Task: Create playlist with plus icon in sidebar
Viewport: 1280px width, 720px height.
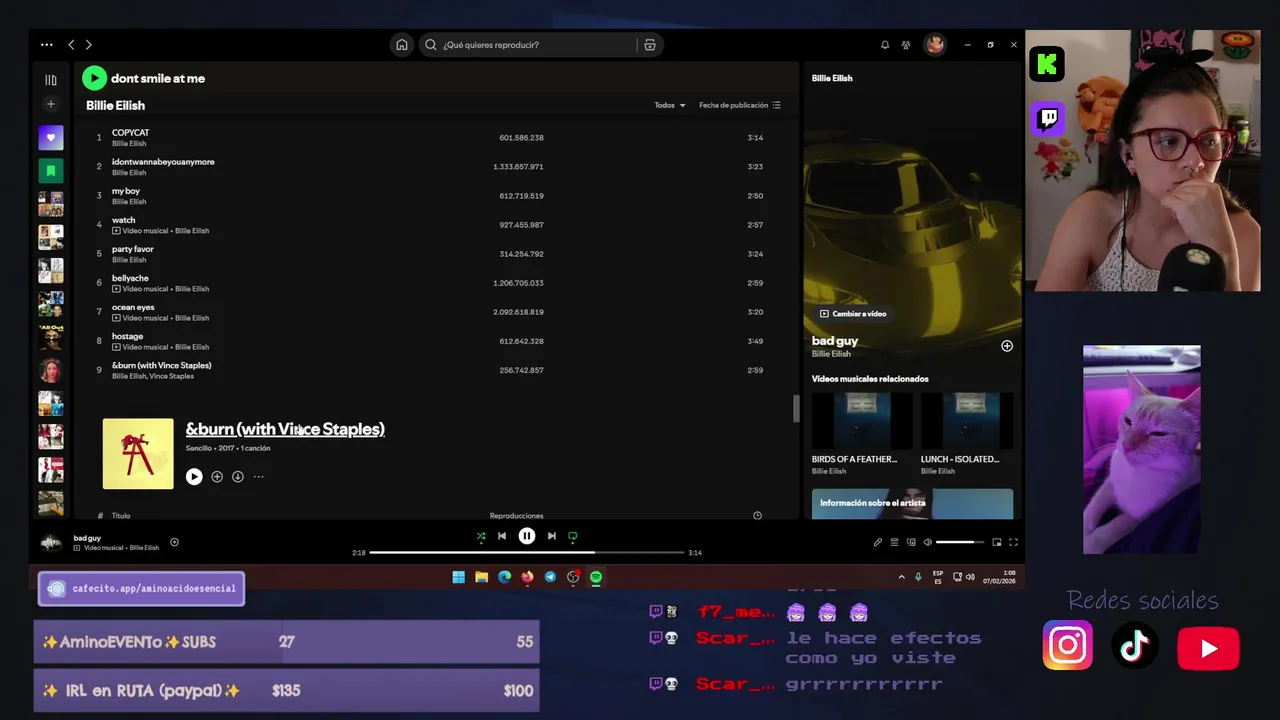Action: [x=51, y=104]
